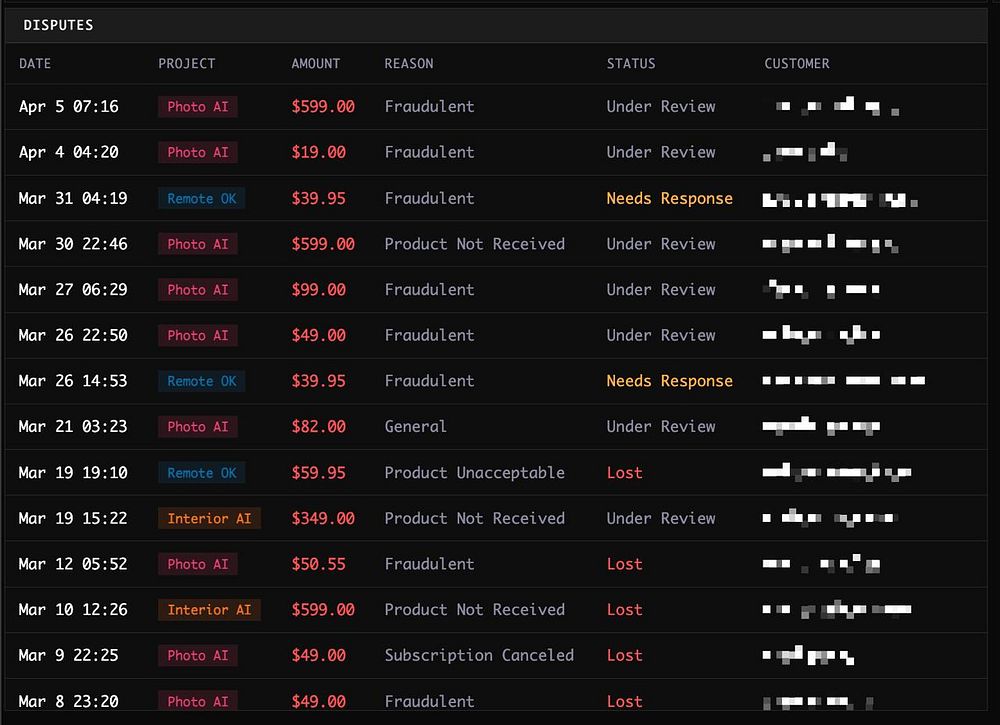Open the Lost status for Mar 19 19:10
1000x725 pixels.
click(624, 472)
